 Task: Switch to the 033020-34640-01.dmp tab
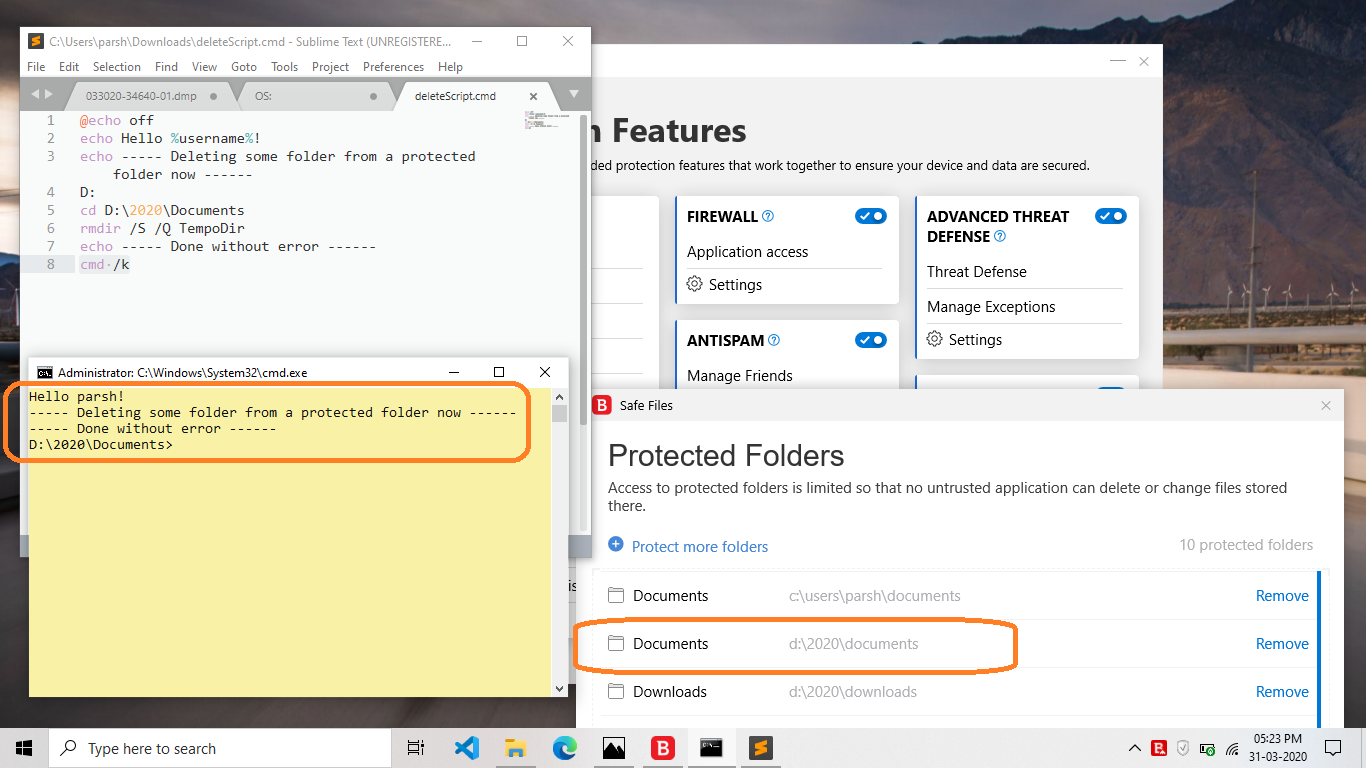[x=152, y=96]
